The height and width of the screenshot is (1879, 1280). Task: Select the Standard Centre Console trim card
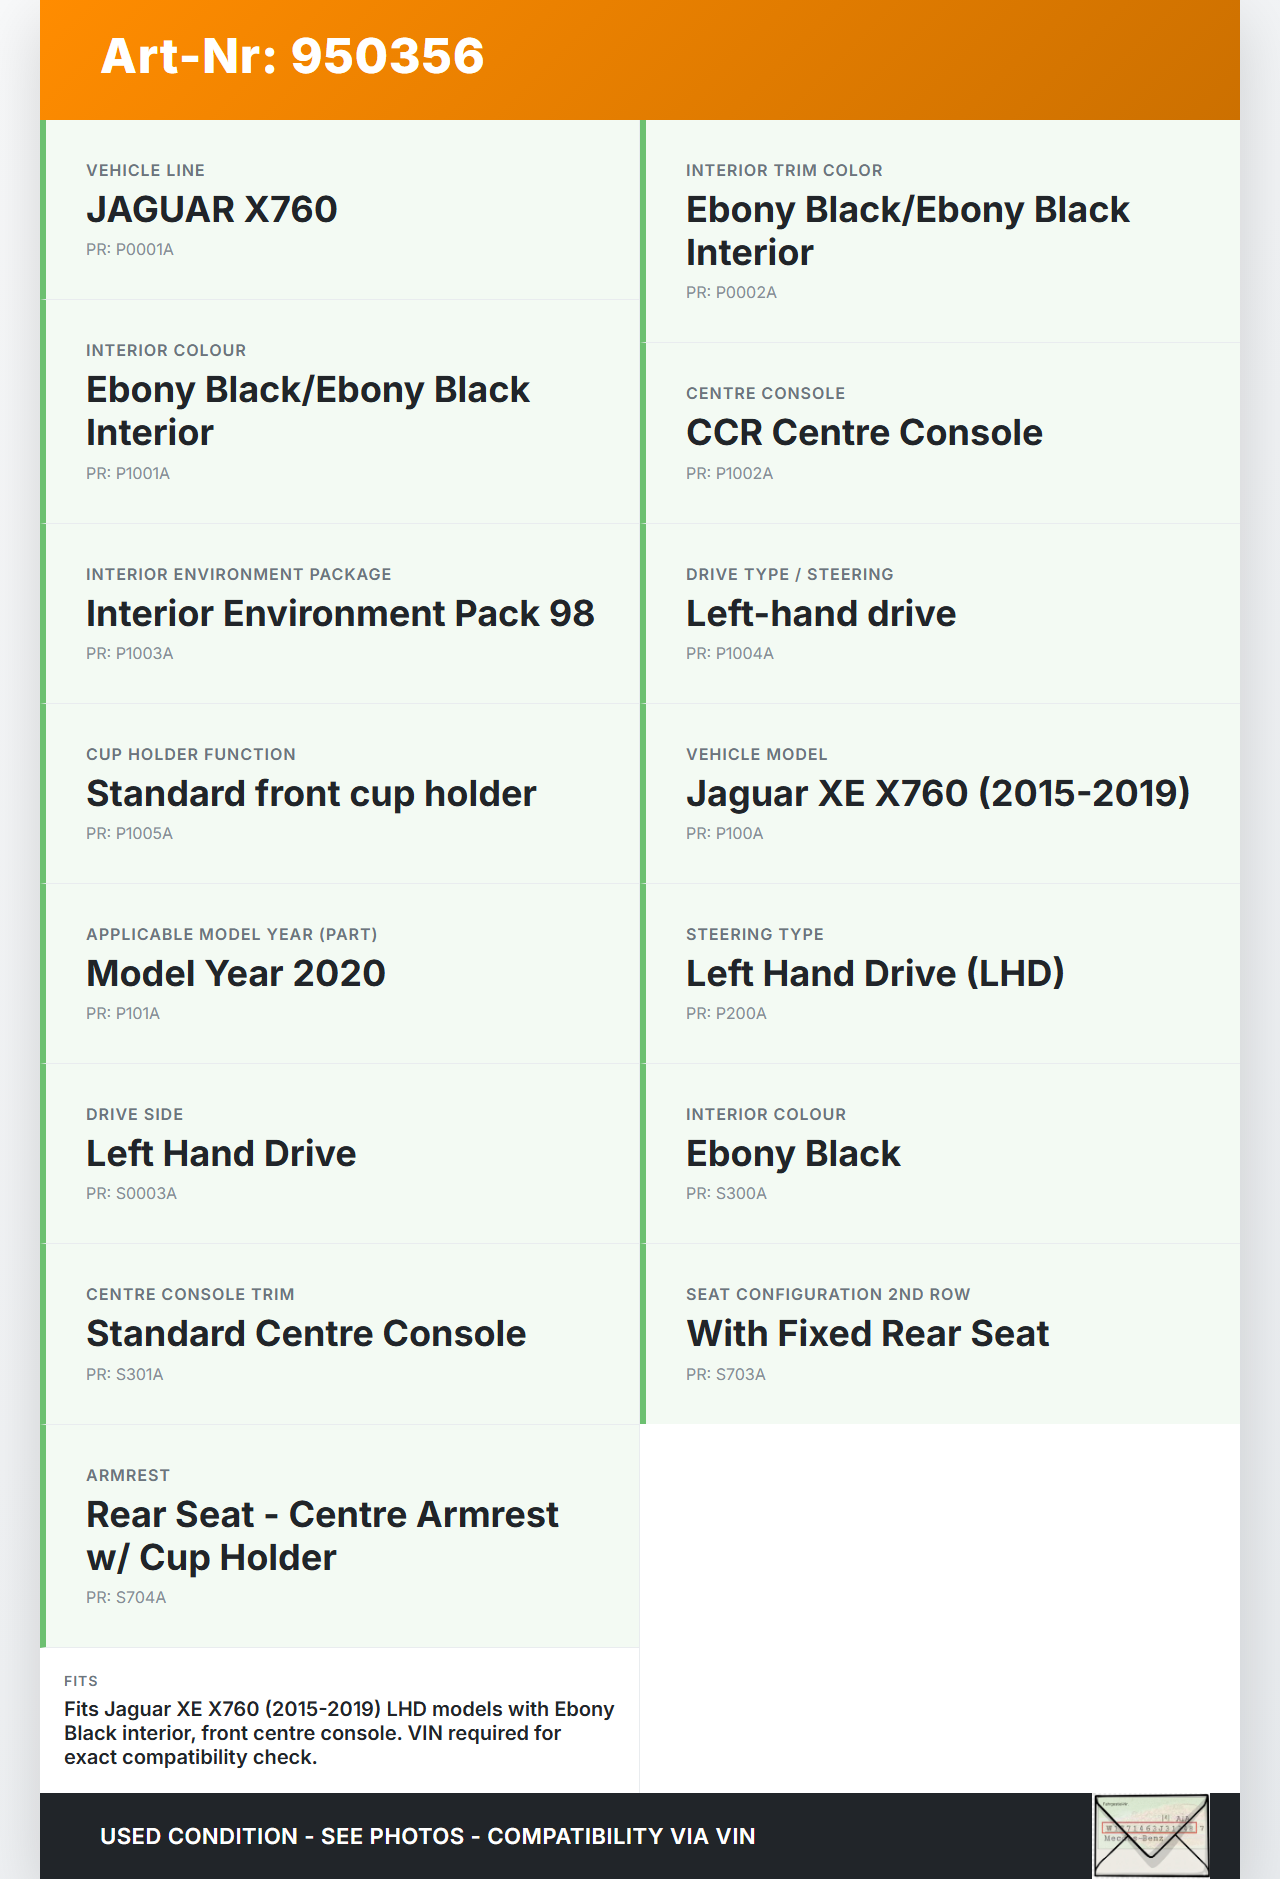point(342,1333)
